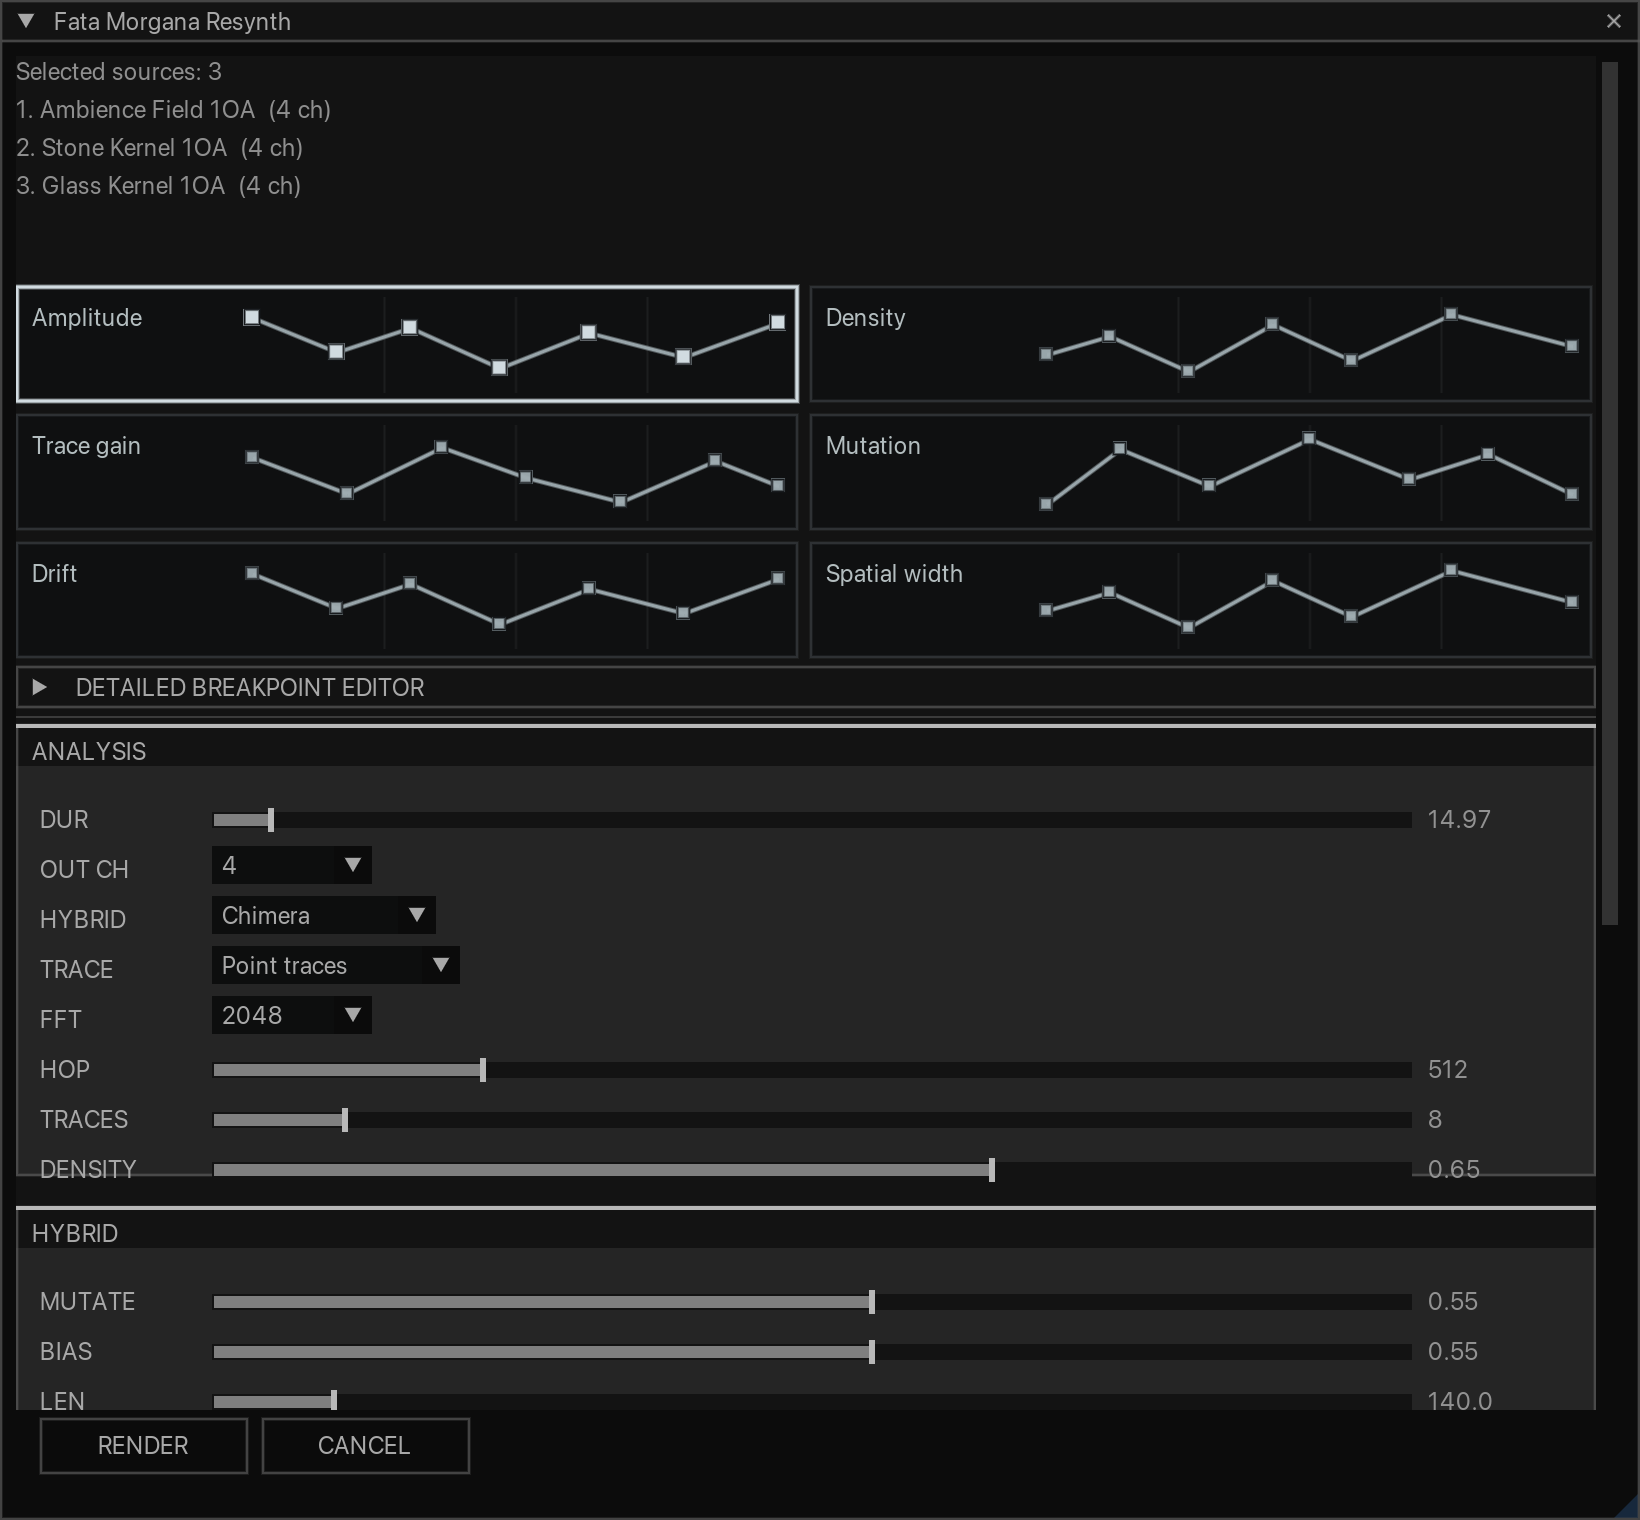Select the Drift envelope panel
This screenshot has height=1520, width=1640.
[x=407, y=600]
